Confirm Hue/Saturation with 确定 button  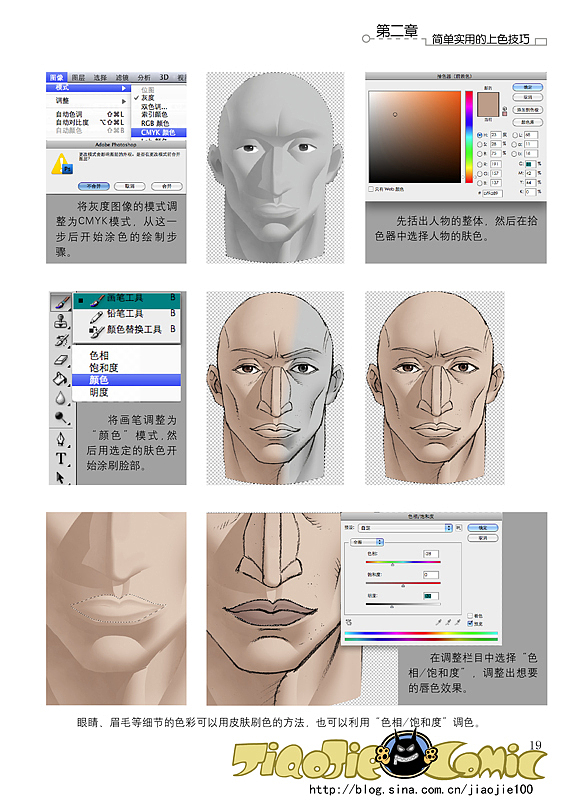pyautogui.click(x=483, y=528)
